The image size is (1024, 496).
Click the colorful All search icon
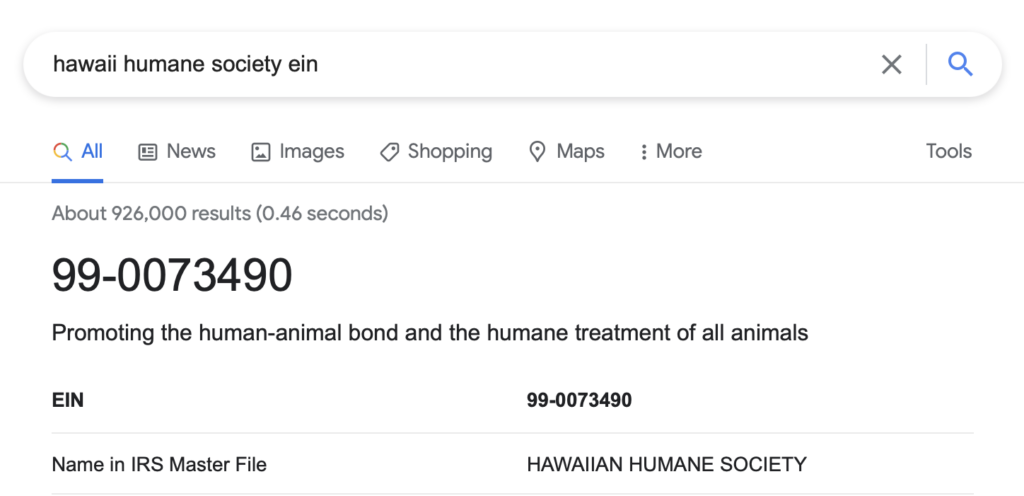[x=62, y=152]
